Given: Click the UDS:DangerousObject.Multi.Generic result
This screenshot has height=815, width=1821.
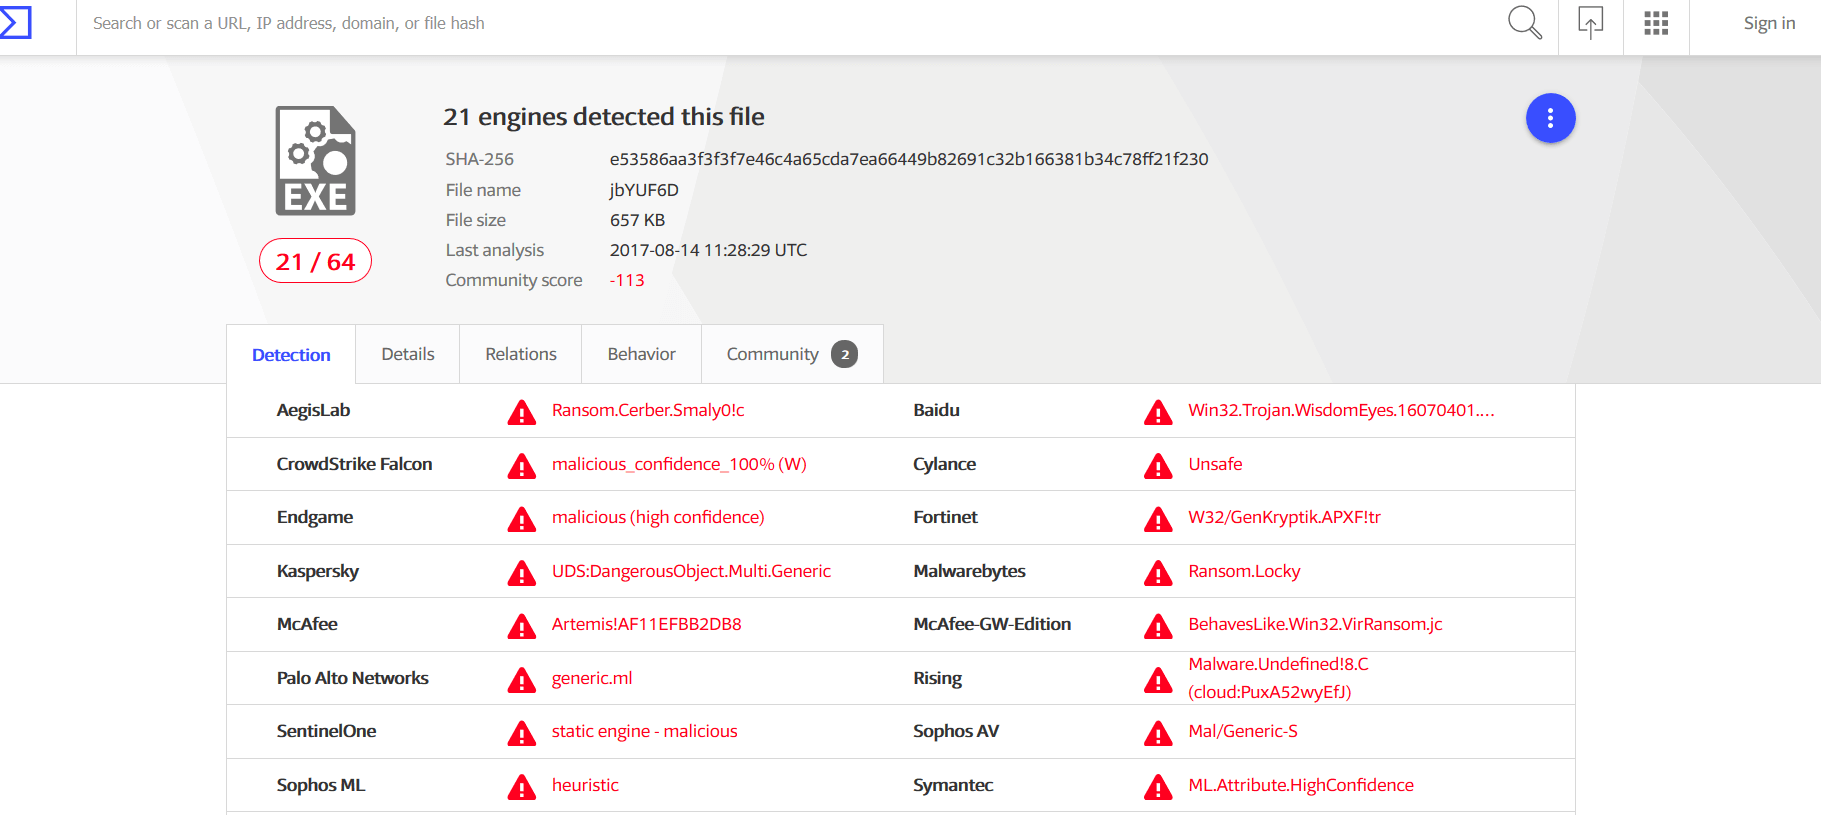Looking at the screenshot, I should pos(691,571).
